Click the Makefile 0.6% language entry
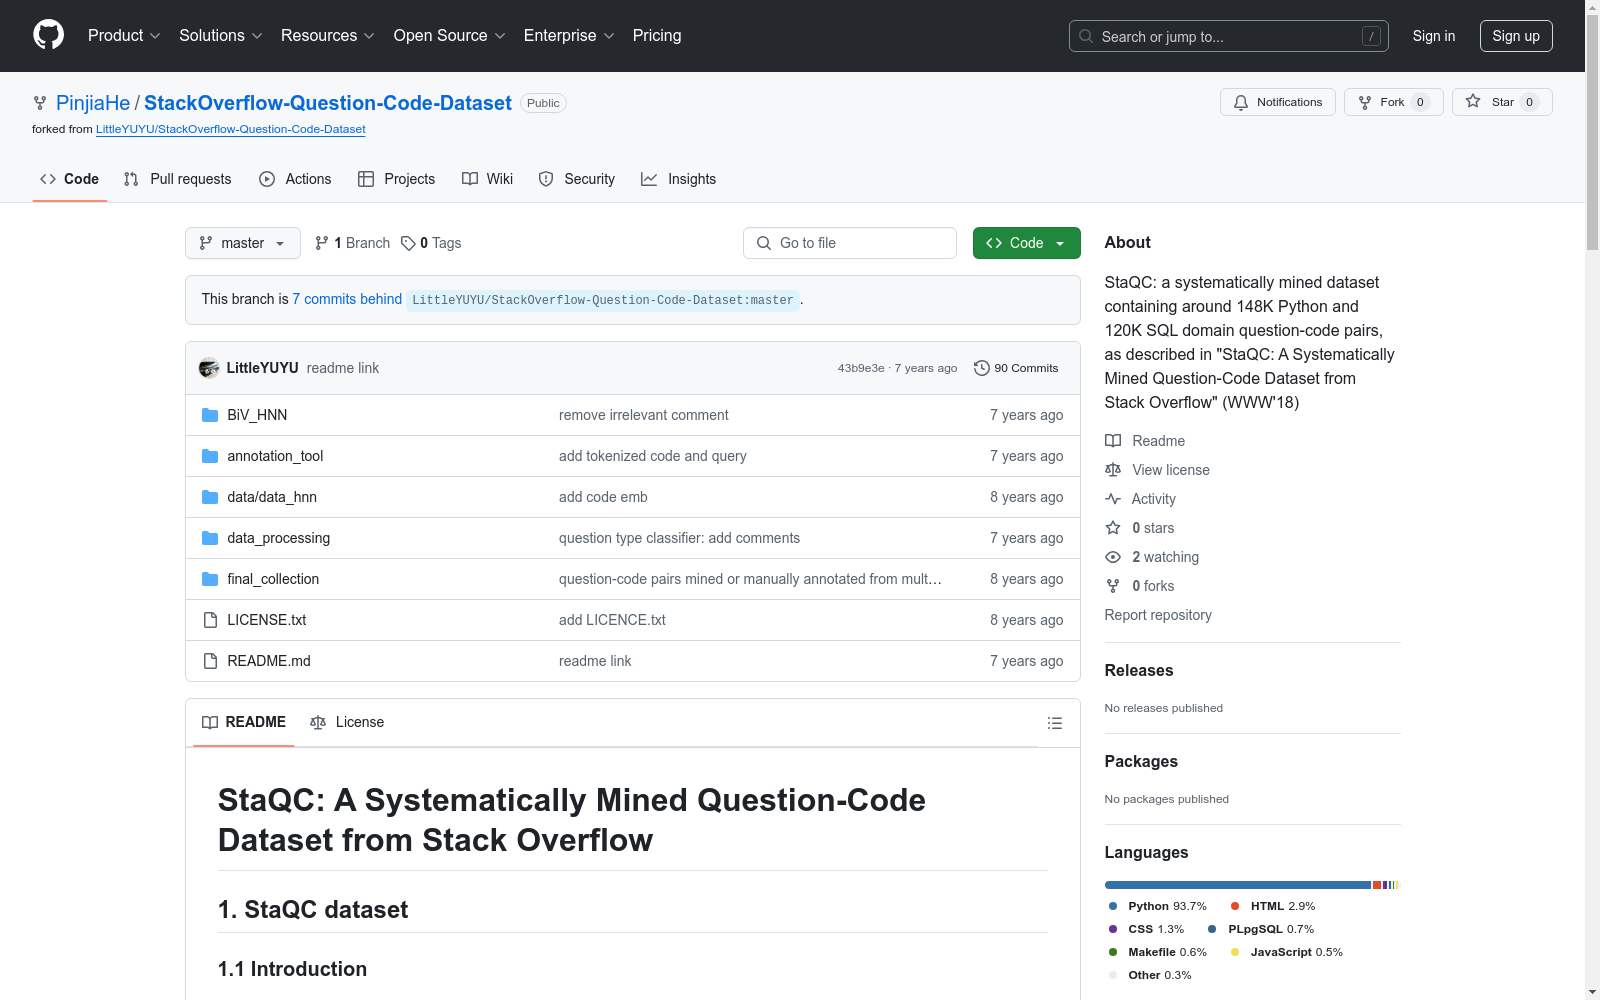Screen dimensions: 1600x1000 (1158, 952)
